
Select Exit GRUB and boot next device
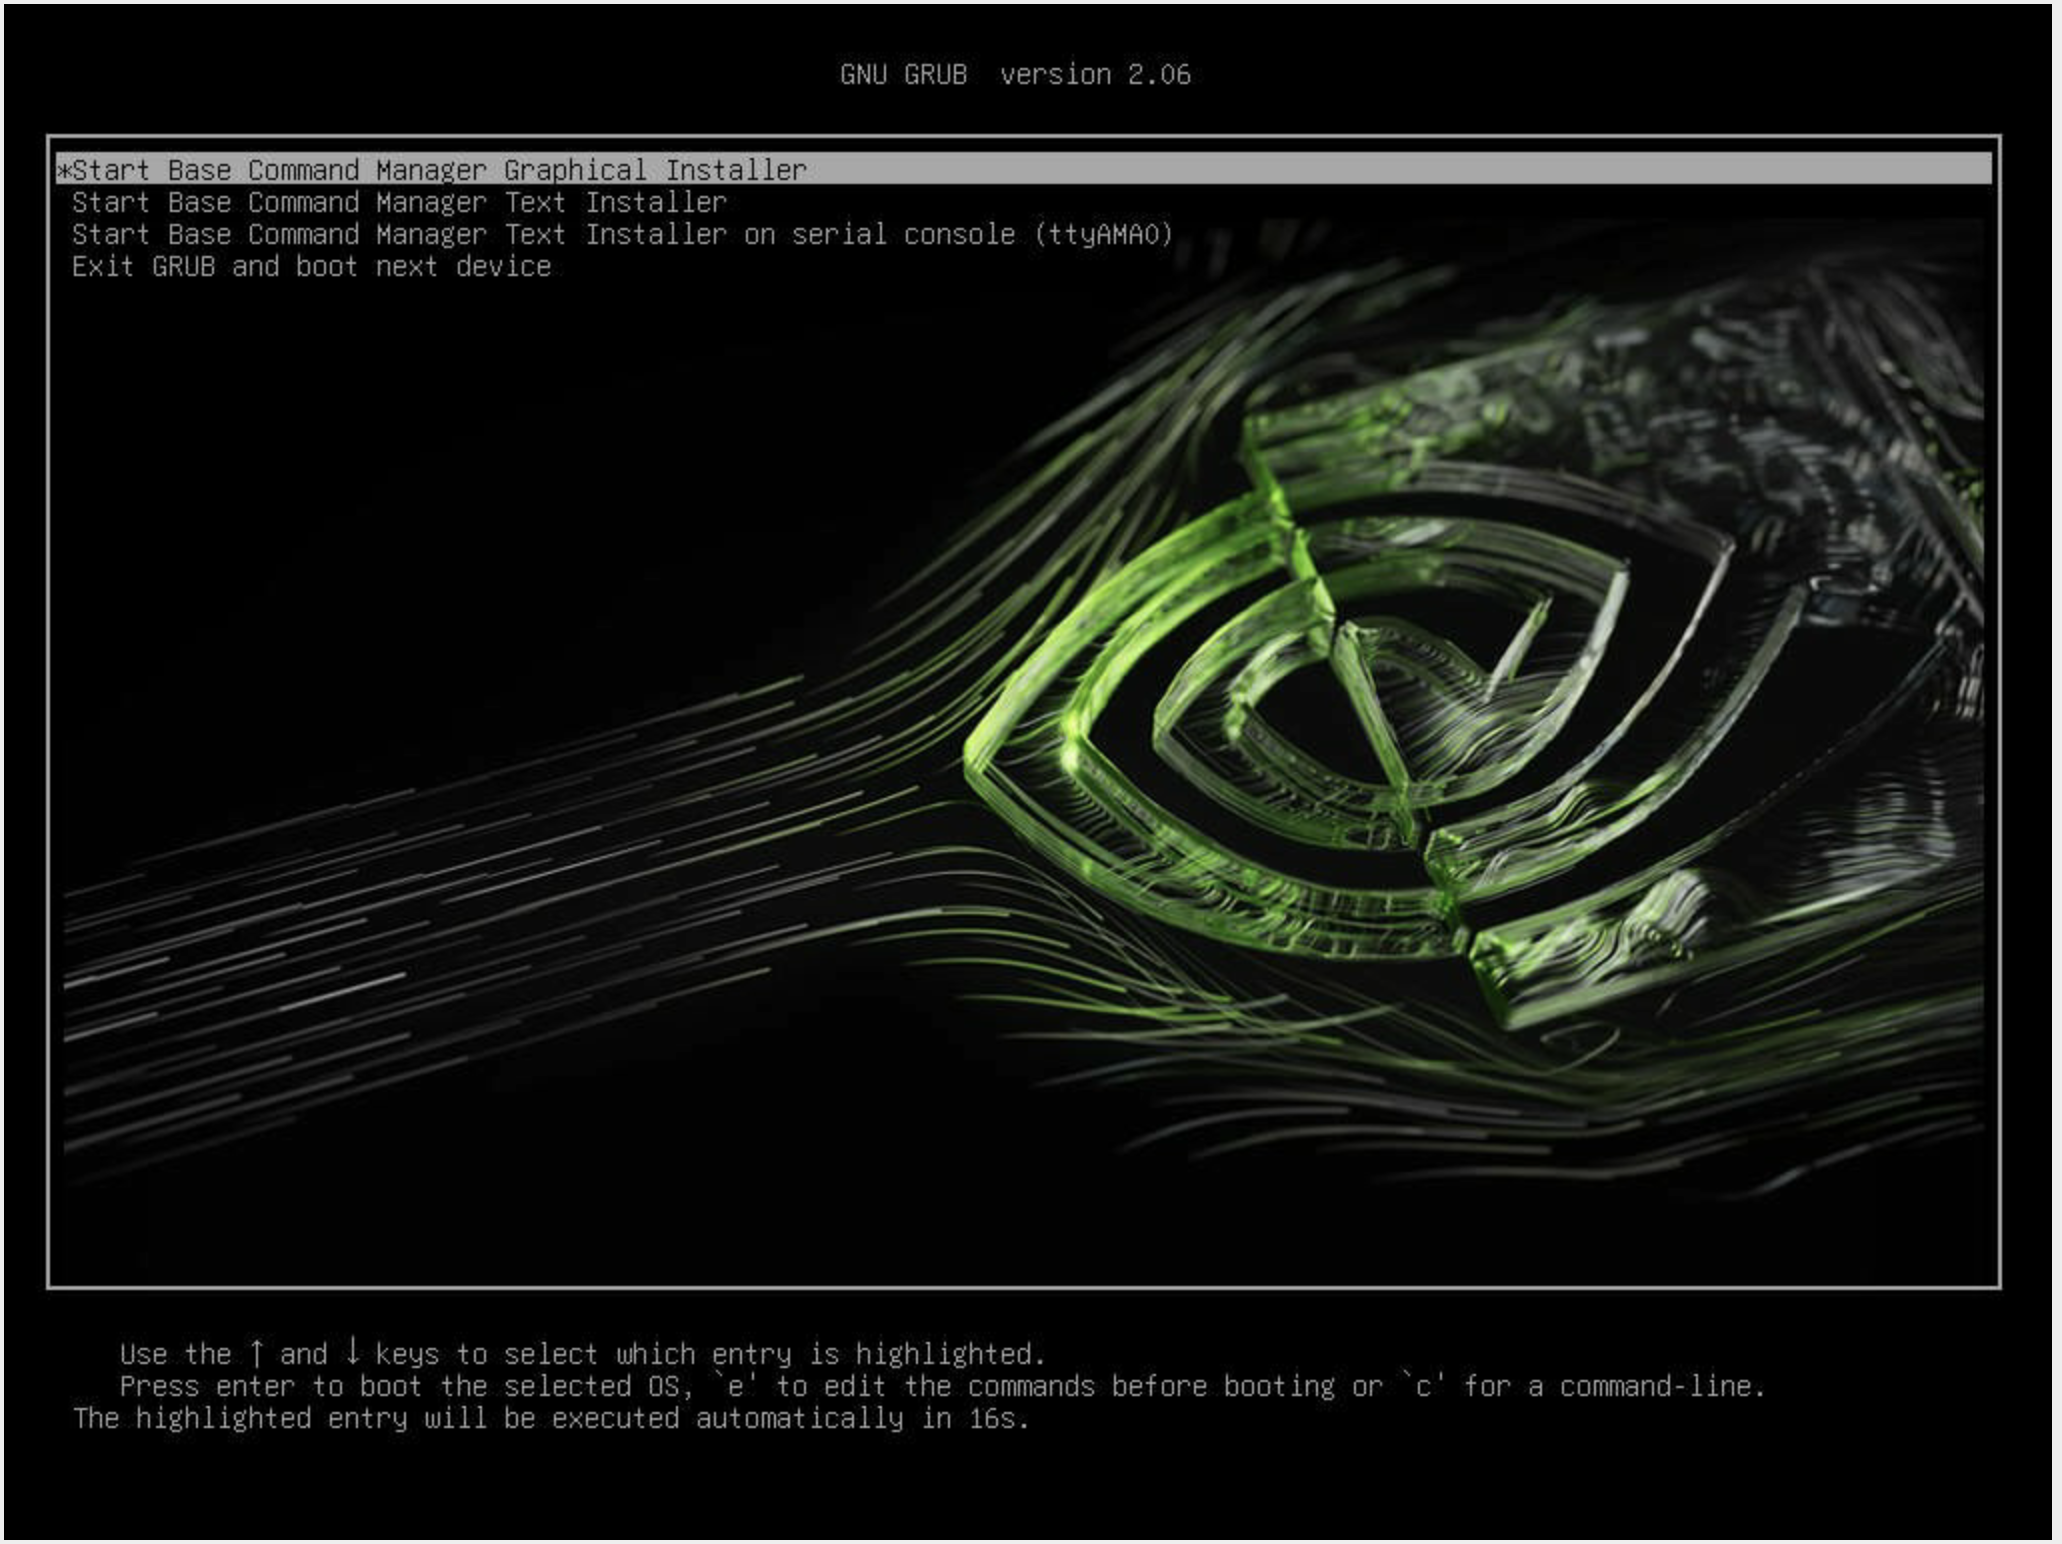coord(310,266)
